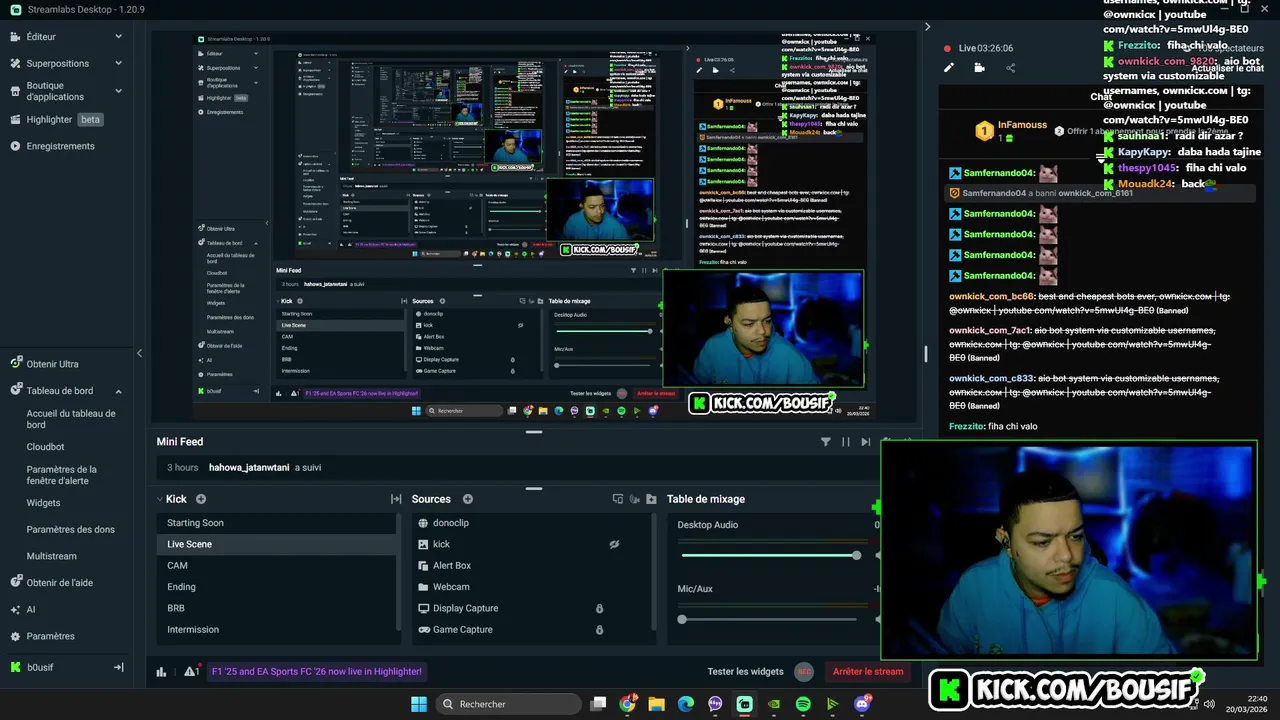Open notifications warning icon
The width and height of the screenshot is (1280, 720).
tap(190, 672)
